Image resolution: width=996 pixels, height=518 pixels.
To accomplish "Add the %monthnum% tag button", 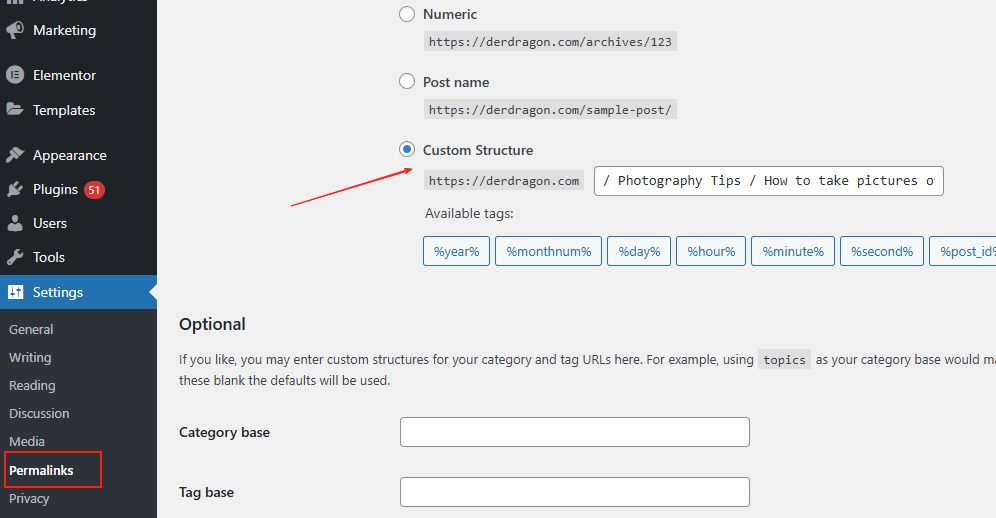I will point(549,252).
